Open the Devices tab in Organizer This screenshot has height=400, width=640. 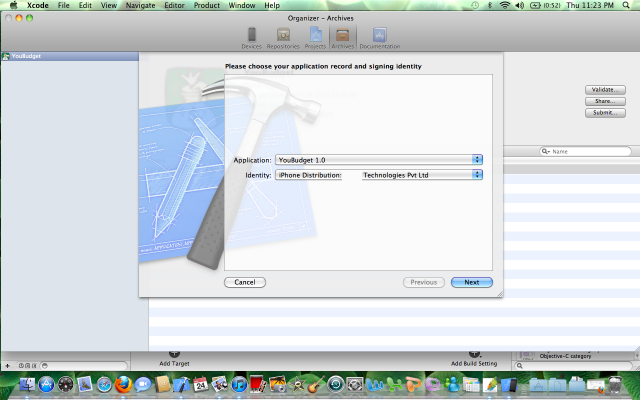[251, 38]
